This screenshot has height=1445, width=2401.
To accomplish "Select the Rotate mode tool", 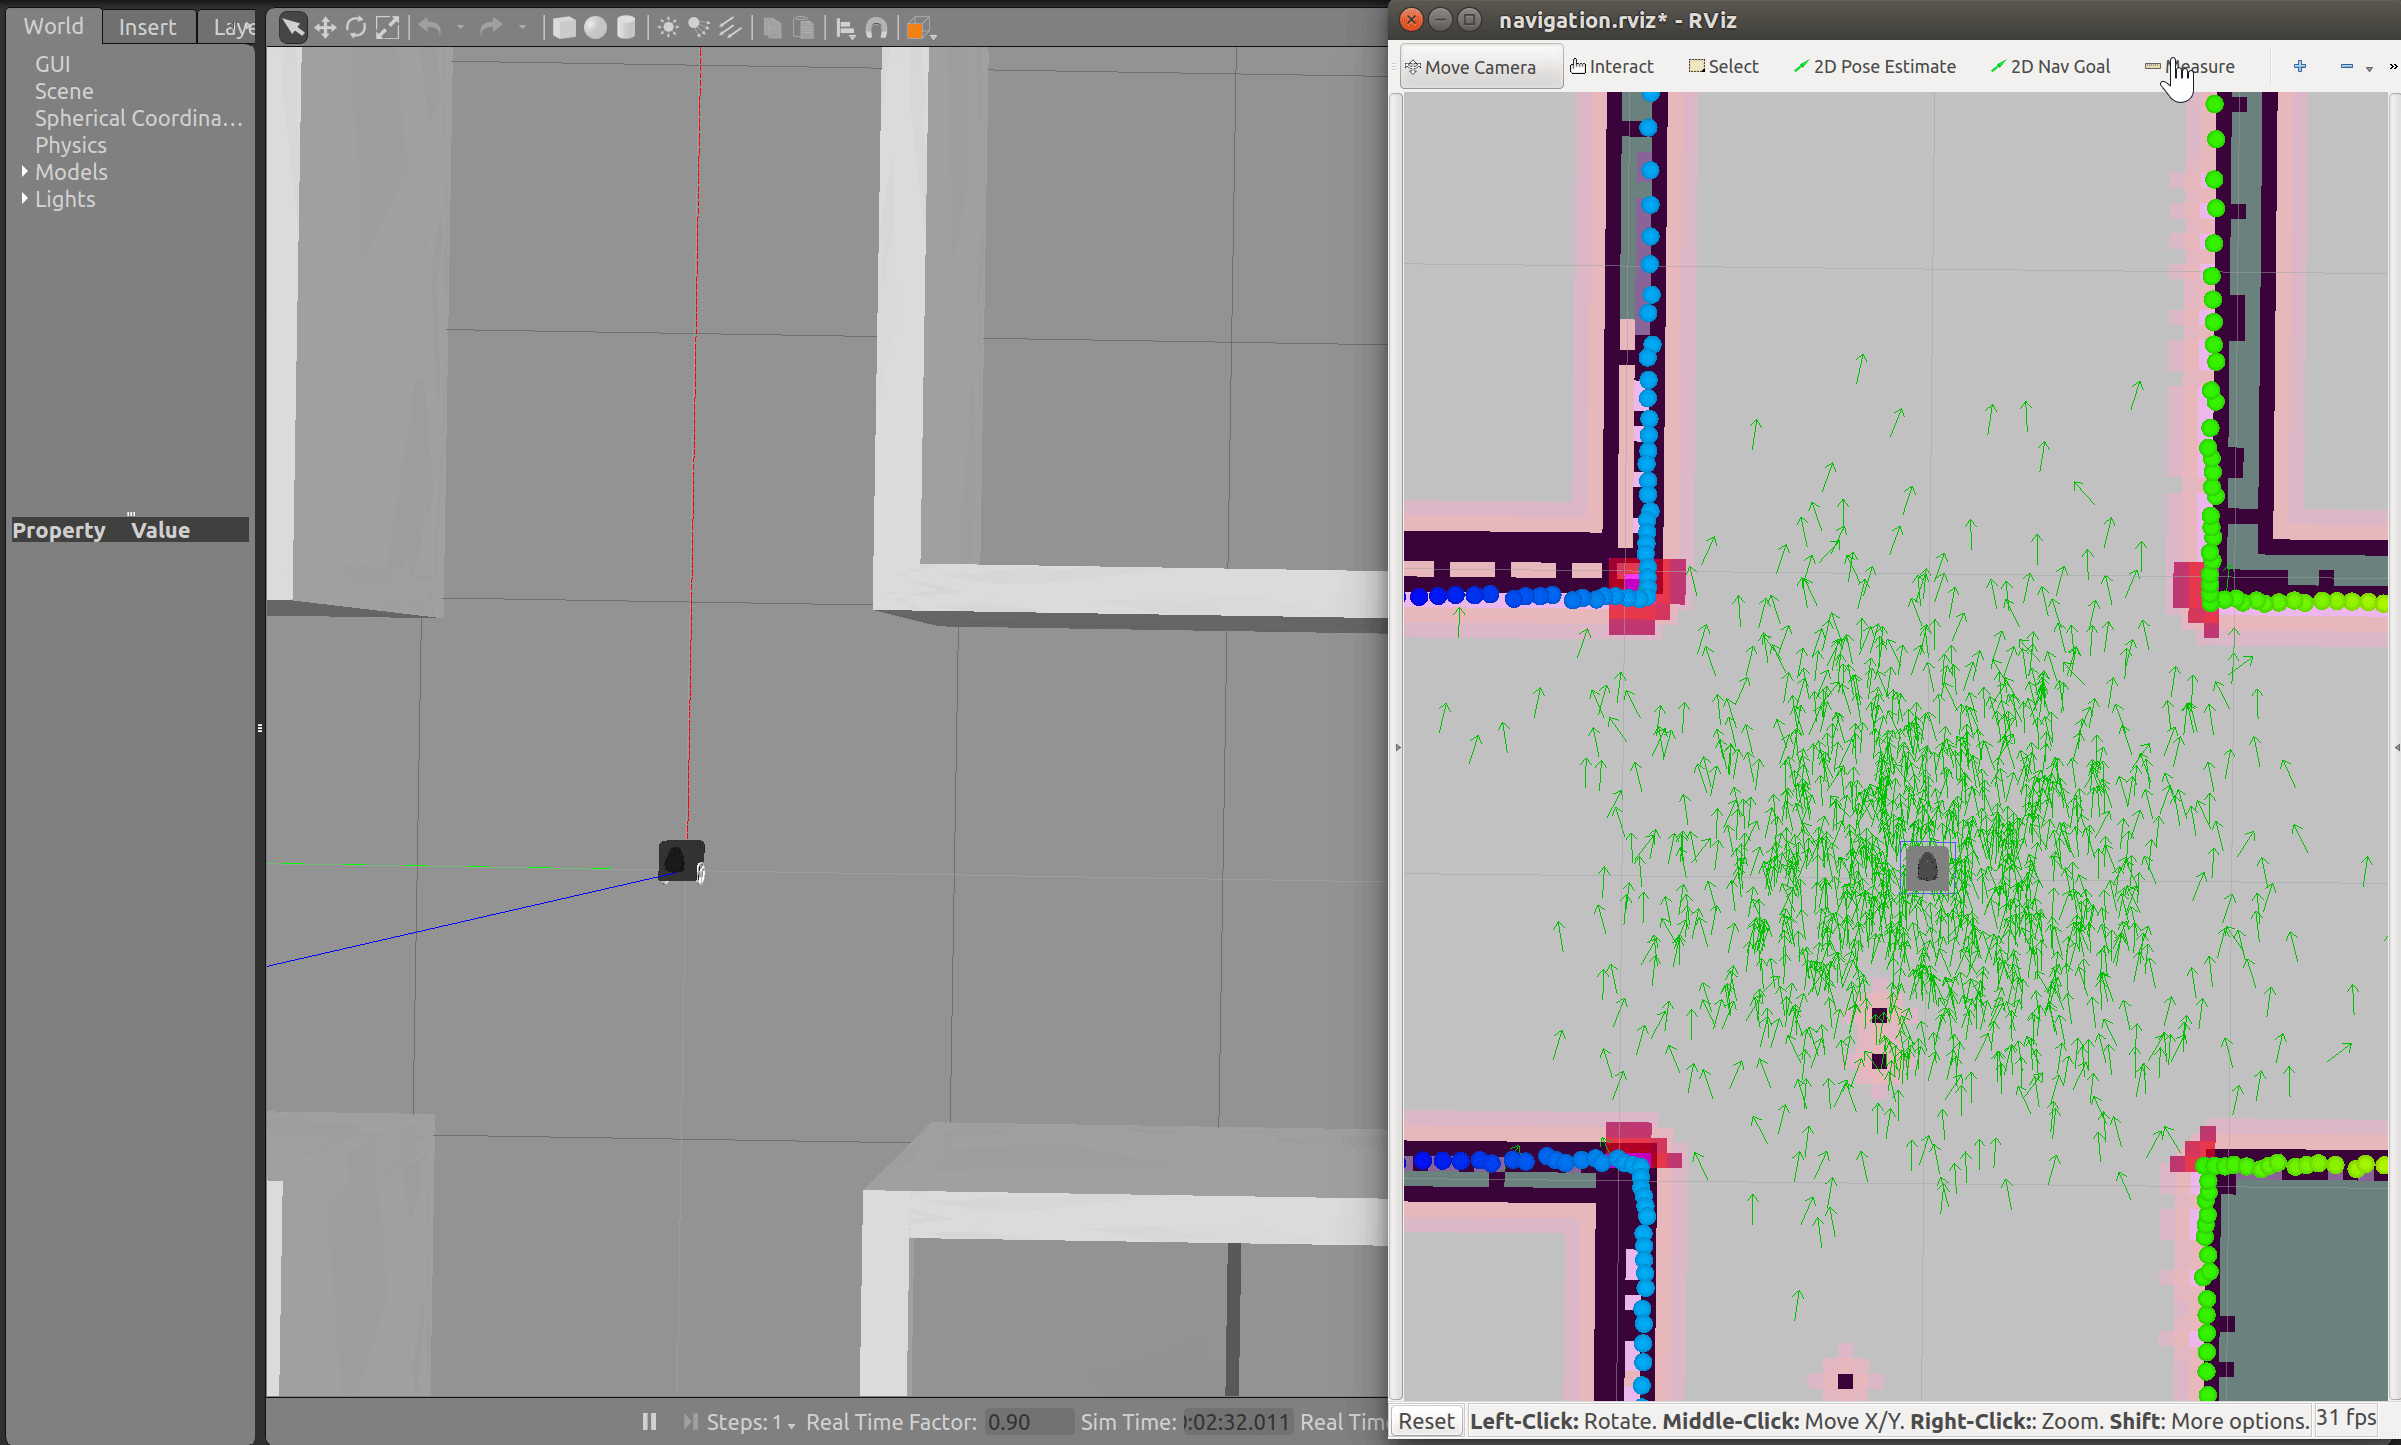I will tap(356, 28).
